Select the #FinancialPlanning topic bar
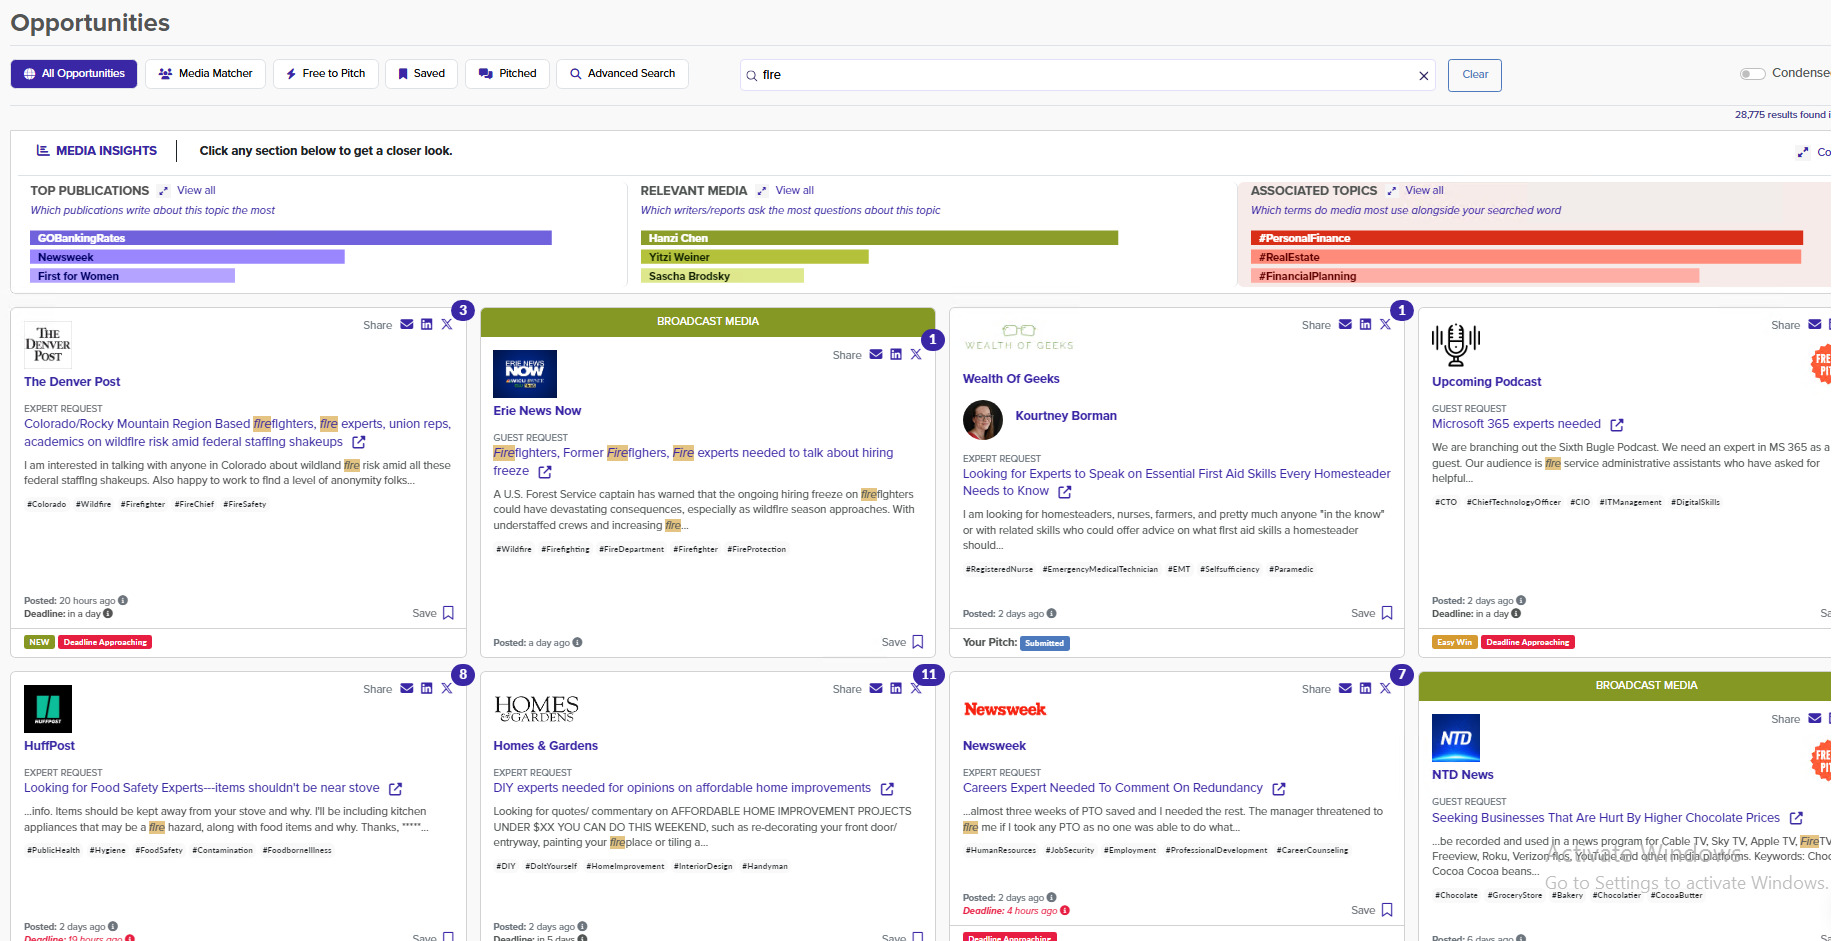 [1475, 276]
